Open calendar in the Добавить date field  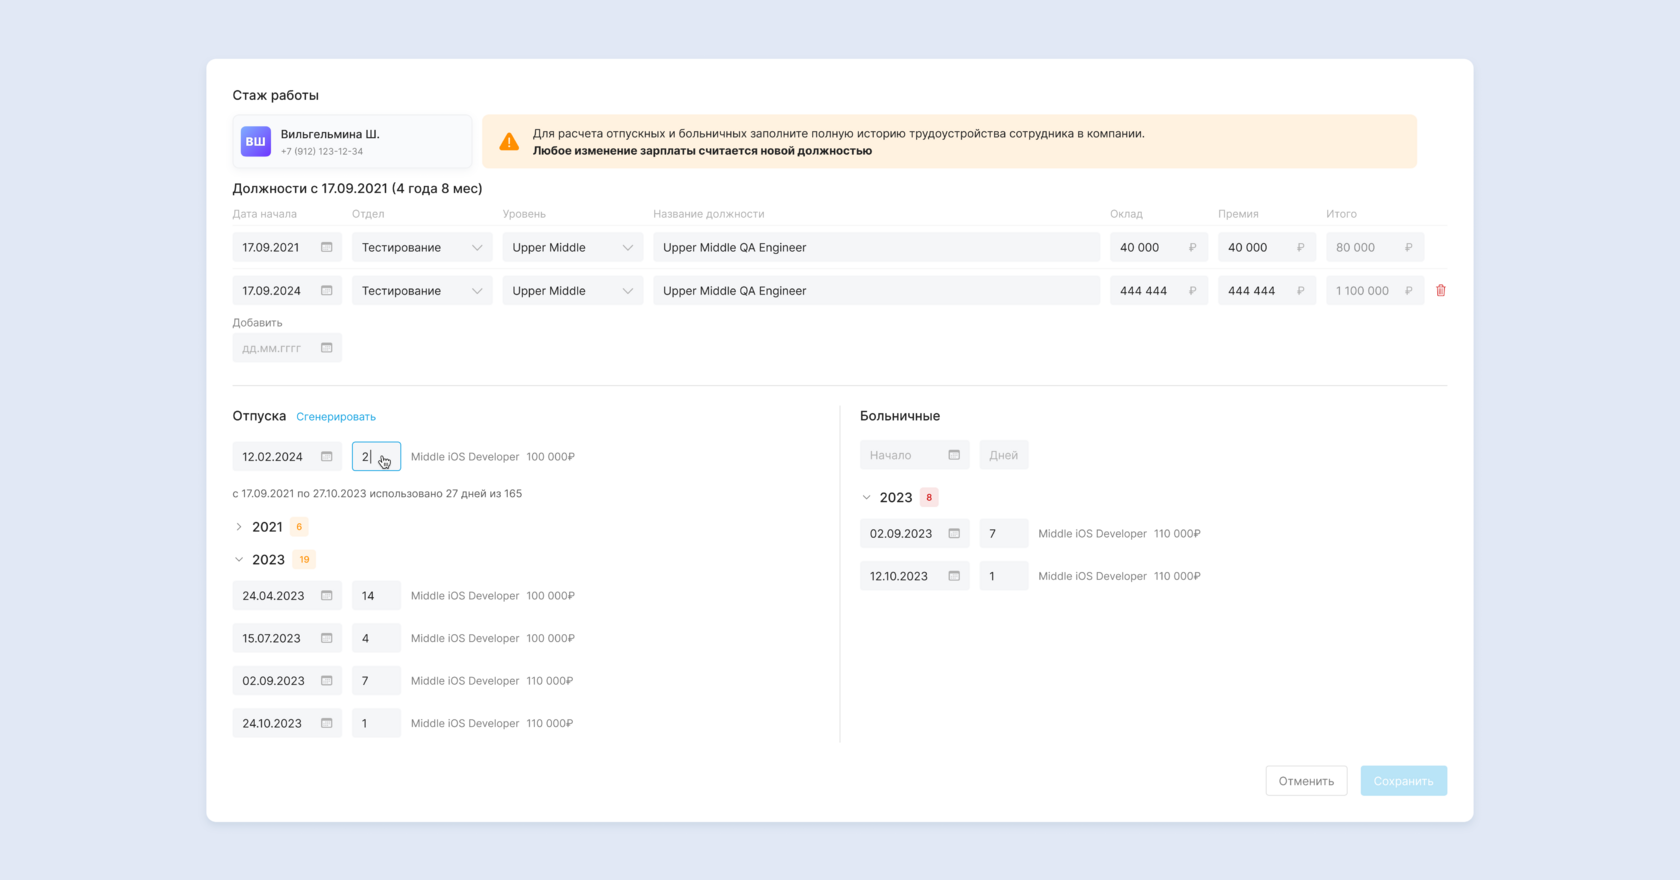(326, 348)
